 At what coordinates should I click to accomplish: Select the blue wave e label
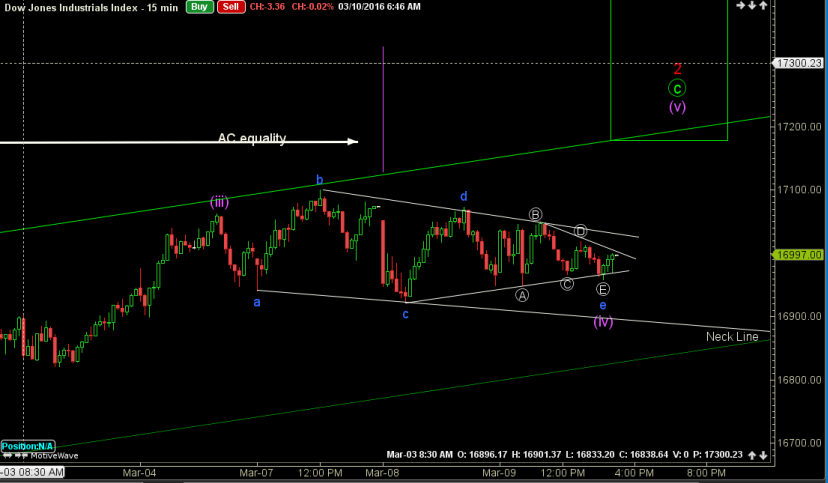pos(603,305)
